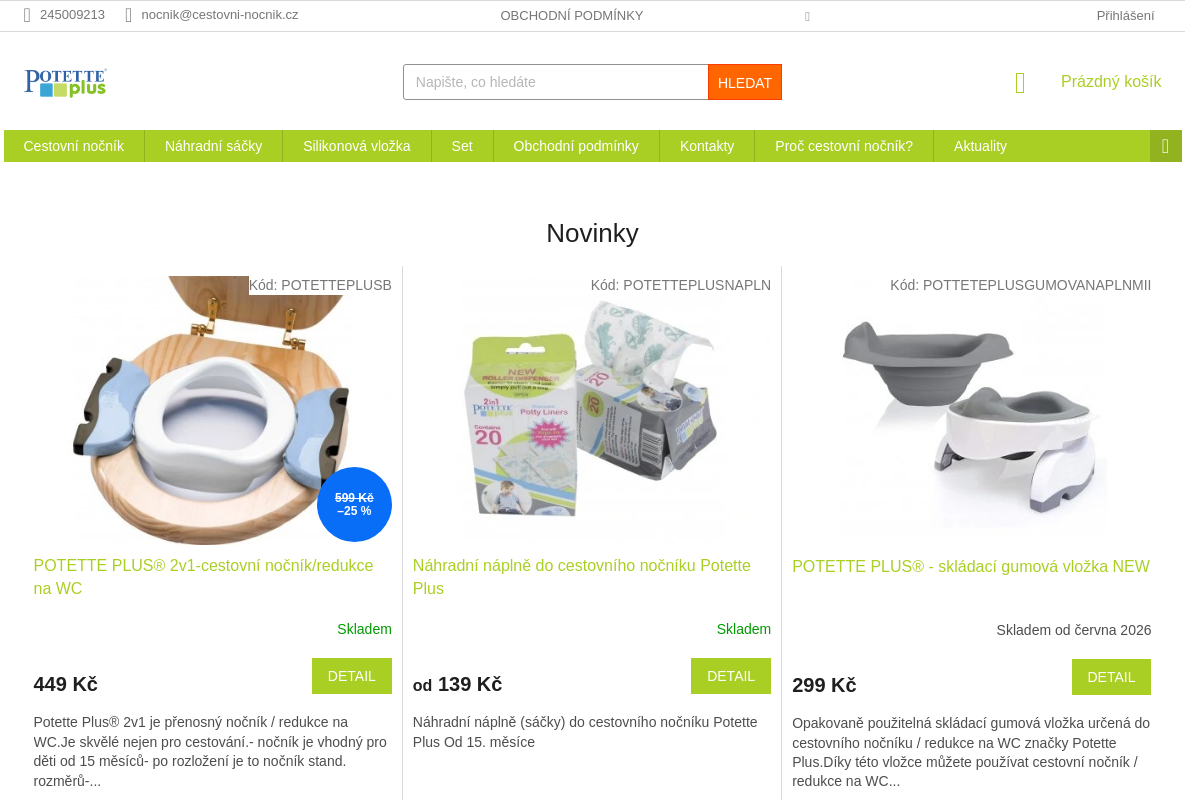
Task: Expand the menu overflow arrow icon
Action: point(1166,146)
